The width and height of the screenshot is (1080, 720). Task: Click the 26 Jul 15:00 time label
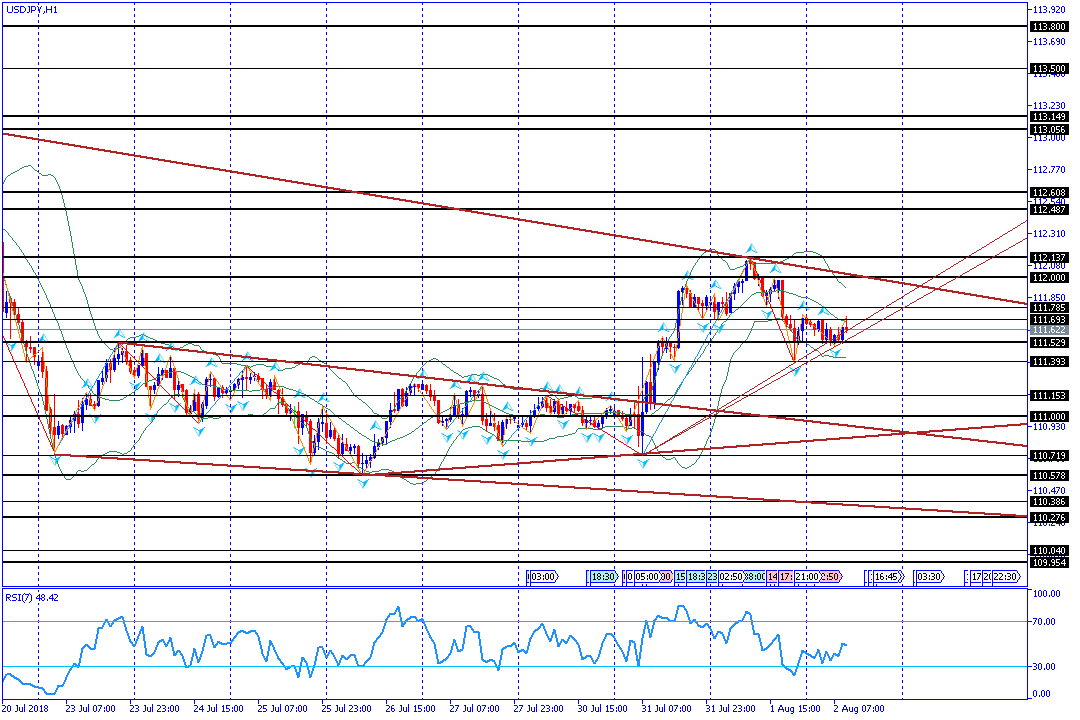pyautogui.click(x=411, y=708)
